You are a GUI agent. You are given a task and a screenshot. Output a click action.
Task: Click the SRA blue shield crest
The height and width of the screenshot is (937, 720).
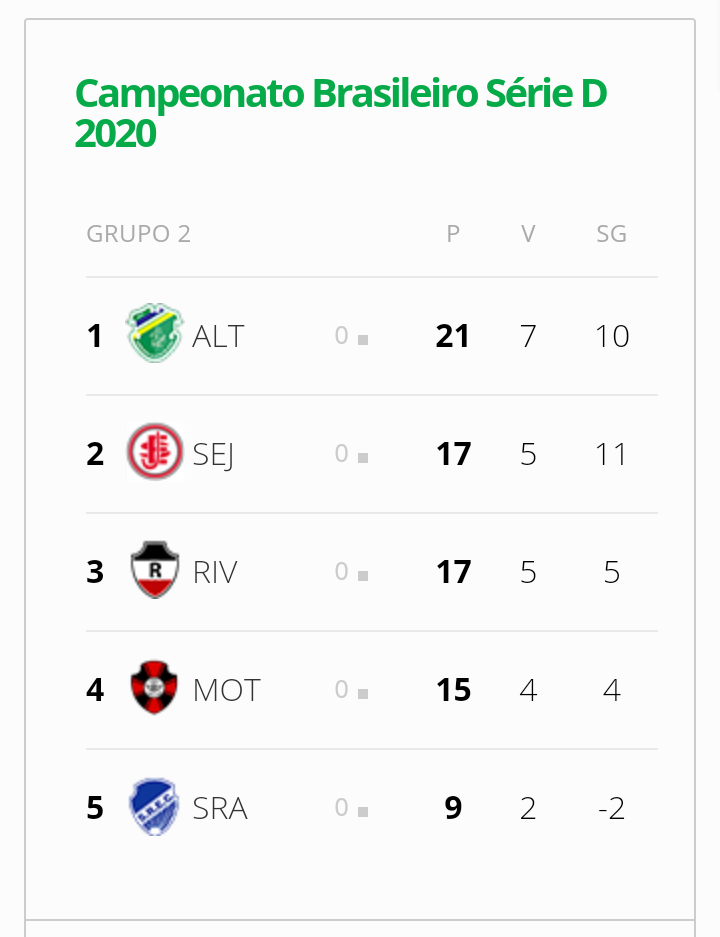155,807
